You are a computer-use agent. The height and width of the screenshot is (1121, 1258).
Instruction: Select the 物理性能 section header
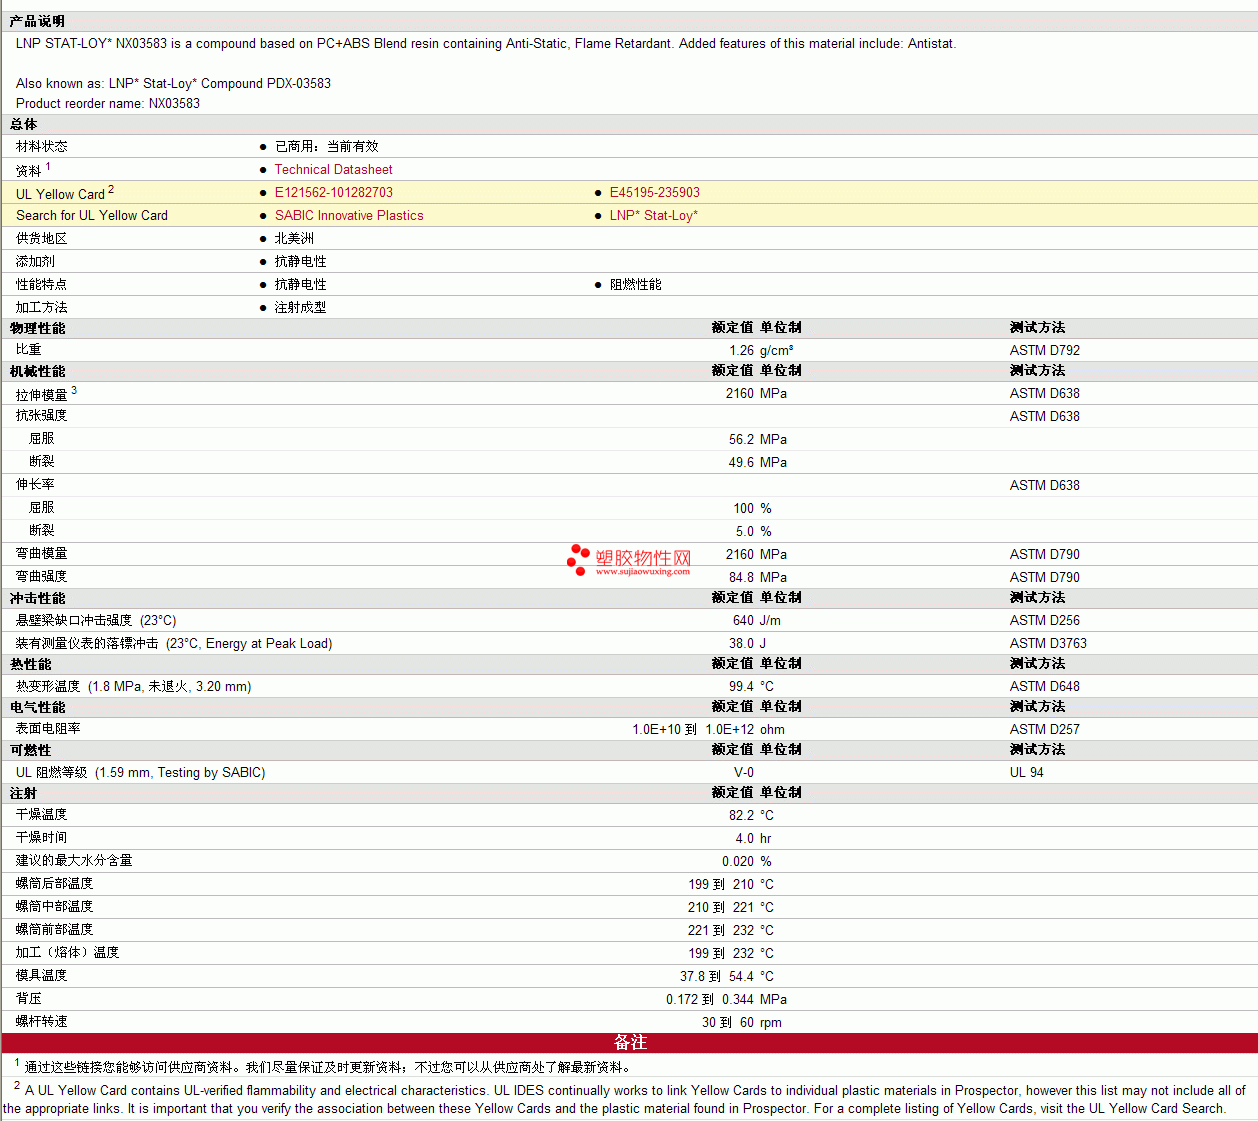37,329
